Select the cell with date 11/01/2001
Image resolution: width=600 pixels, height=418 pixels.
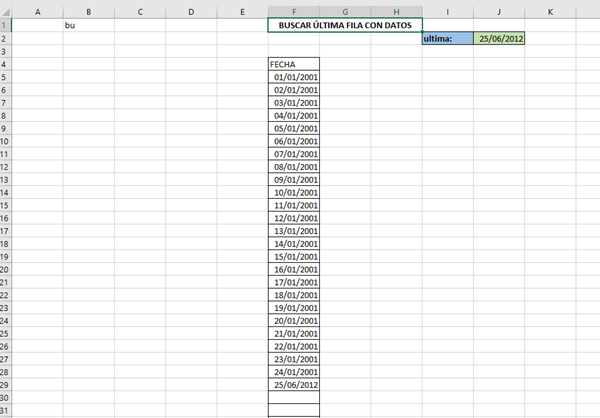click(x=294, y=205)
